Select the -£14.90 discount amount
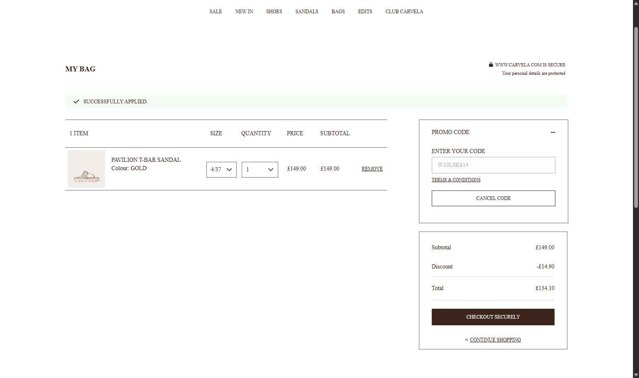This screenshot has height=378, width=639. (545, 266)
